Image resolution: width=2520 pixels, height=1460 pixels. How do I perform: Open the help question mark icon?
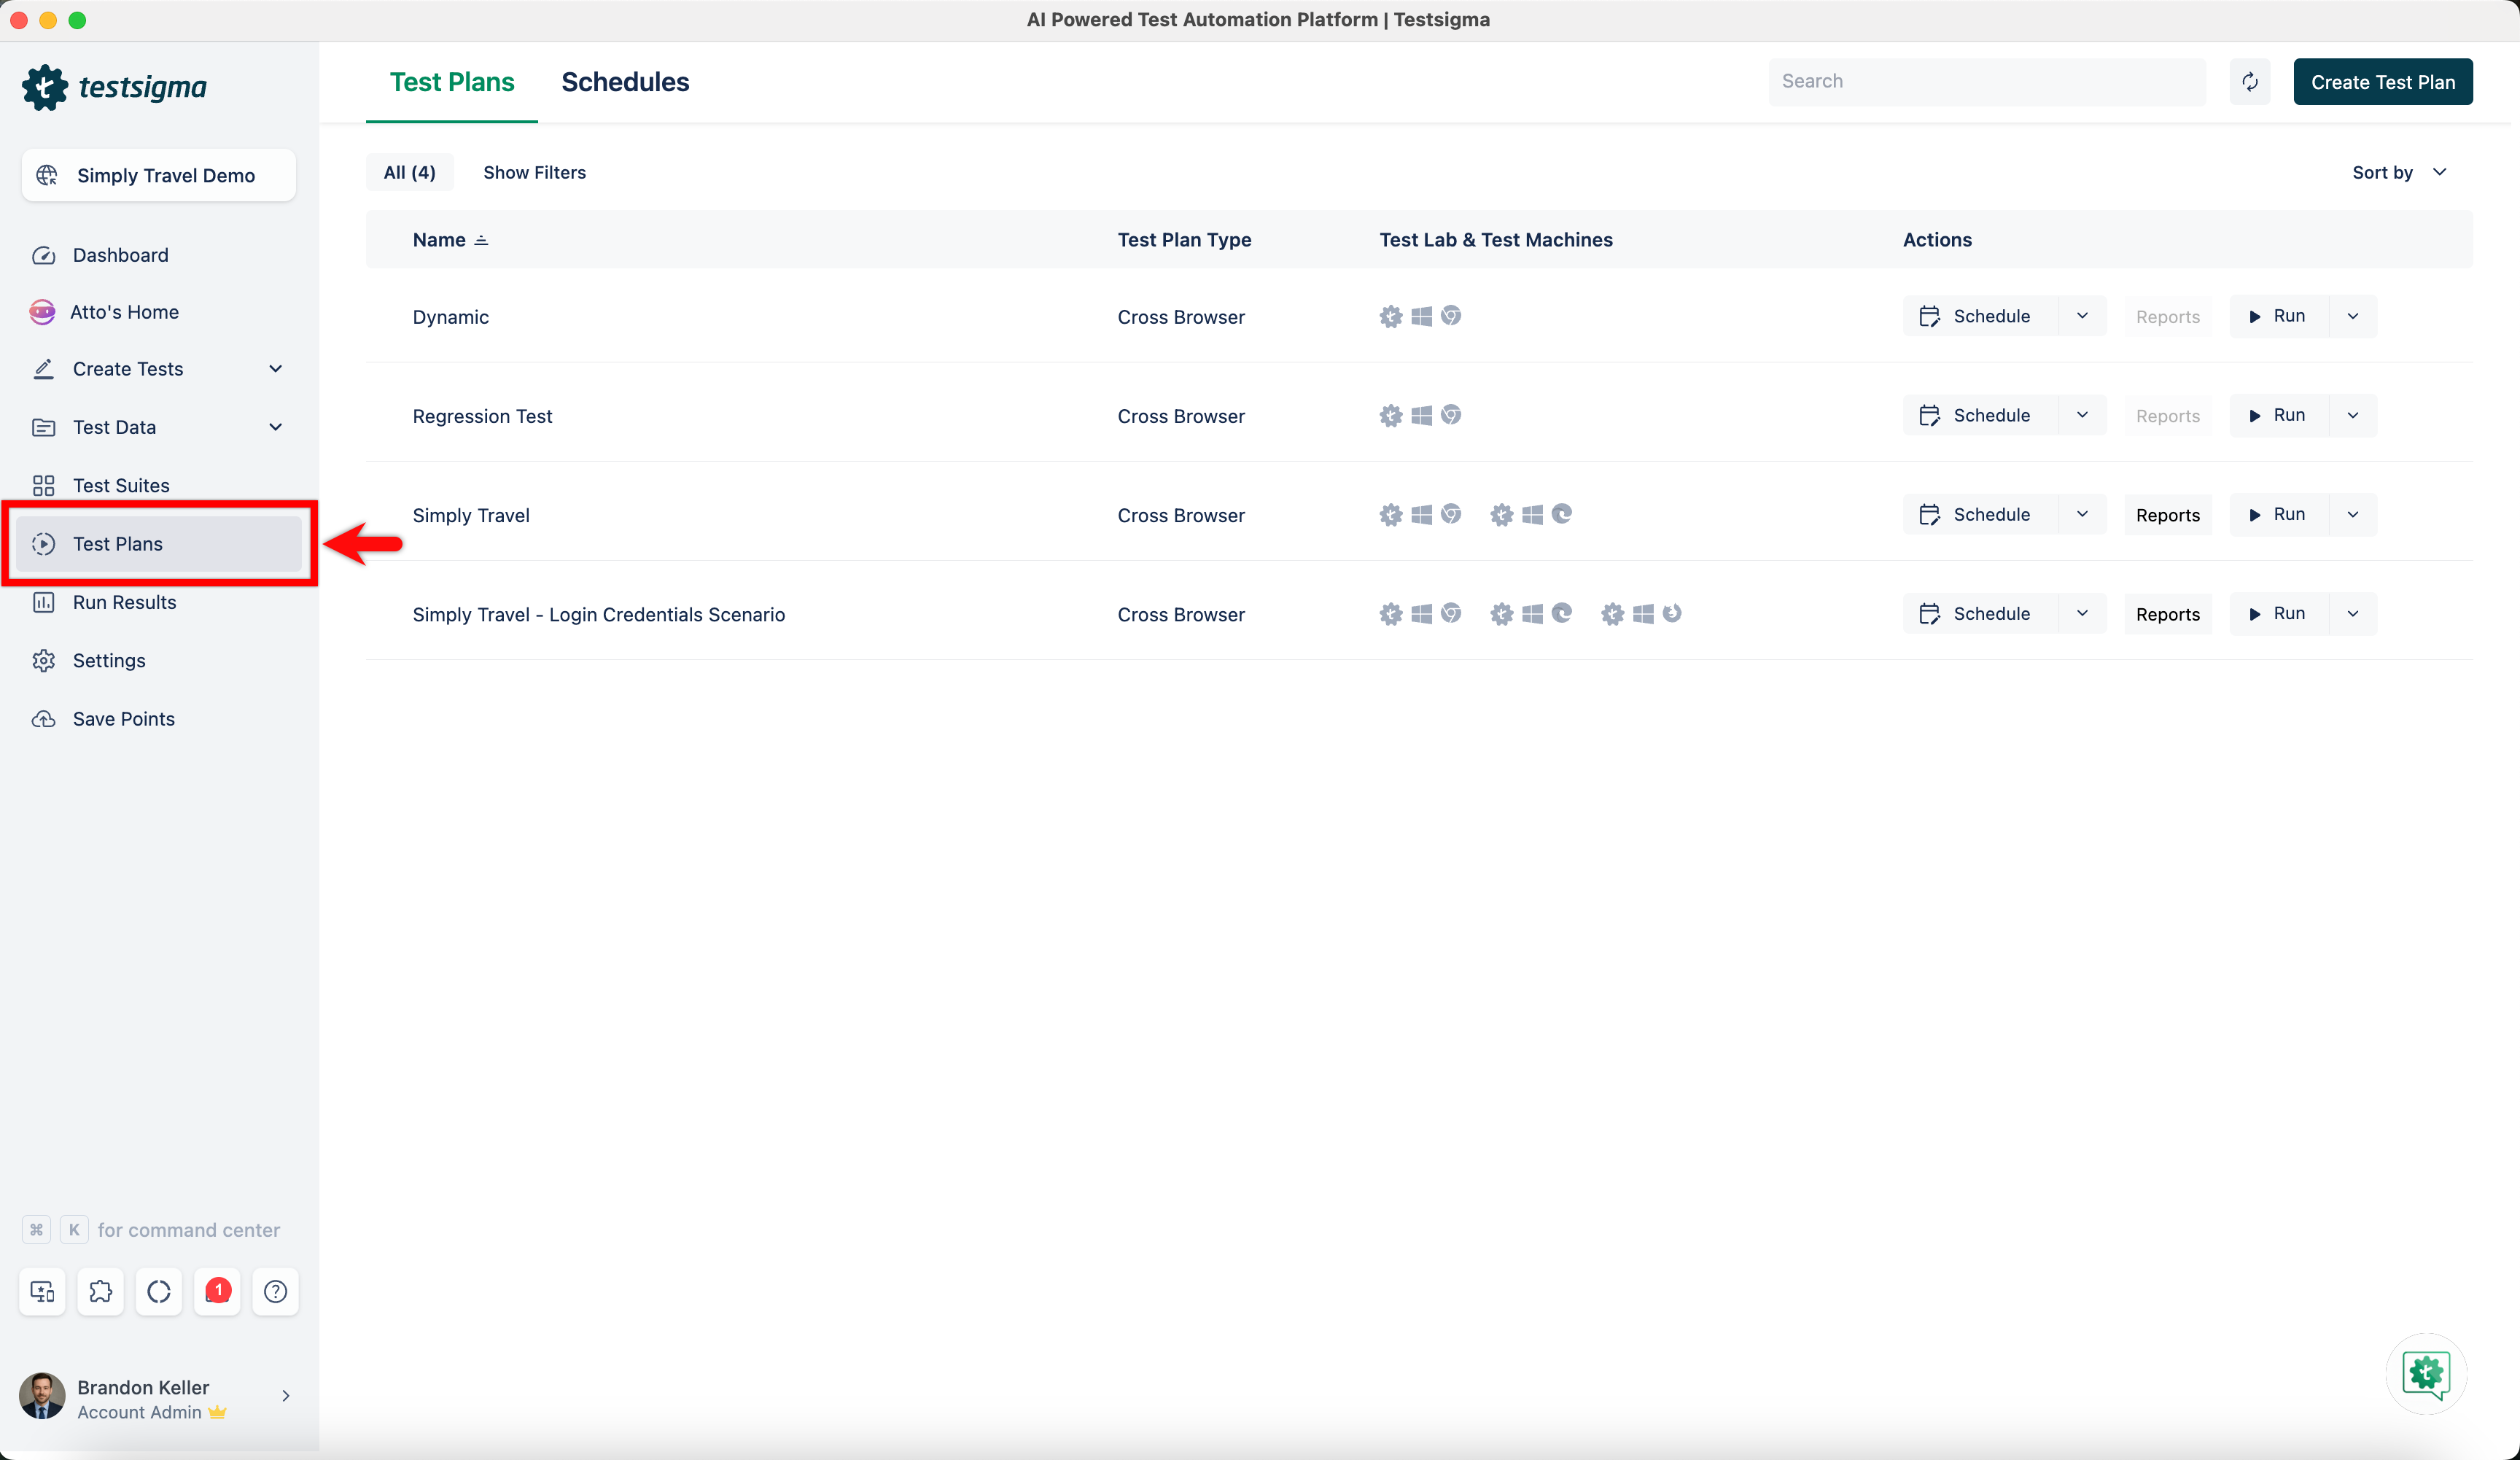[x=275, y=1291]
